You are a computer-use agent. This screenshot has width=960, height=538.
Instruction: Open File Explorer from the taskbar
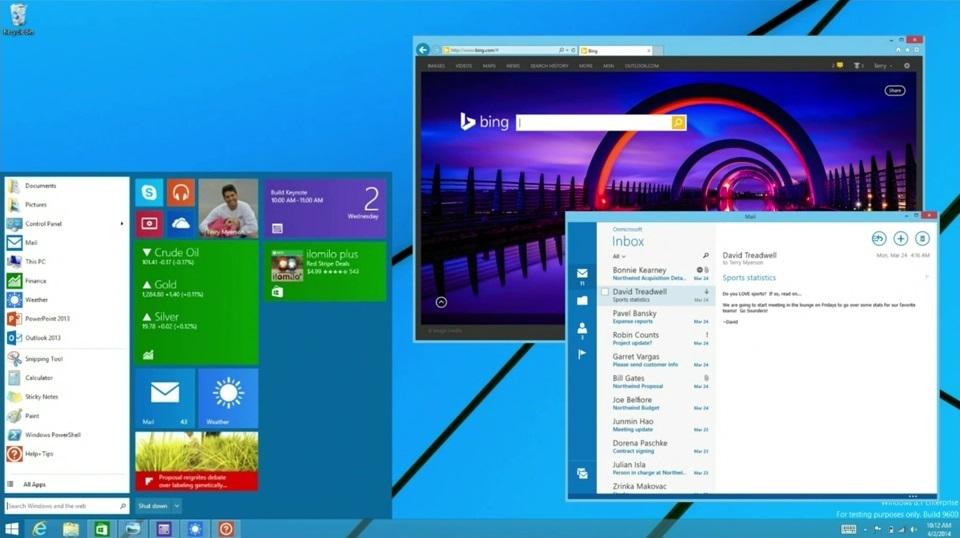(70, 528)
